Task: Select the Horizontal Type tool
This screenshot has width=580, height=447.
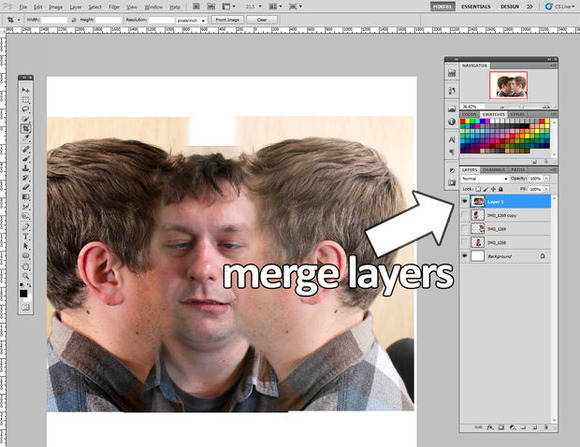Action: pyautogui.click(x=26, y=236)
